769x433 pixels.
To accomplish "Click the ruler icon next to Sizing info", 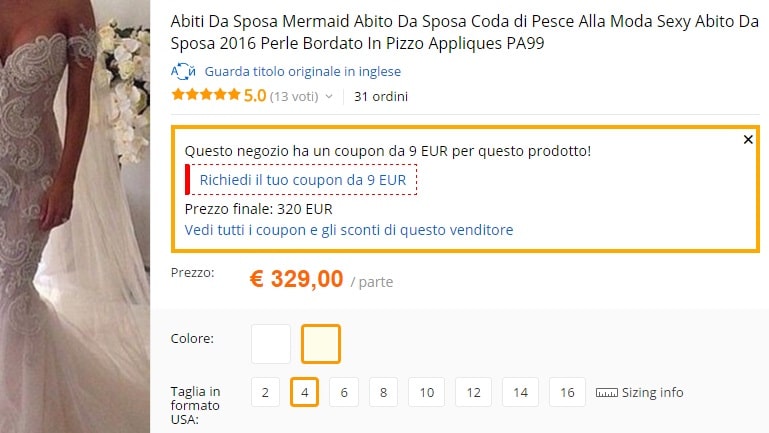I will tap(607, 393).
